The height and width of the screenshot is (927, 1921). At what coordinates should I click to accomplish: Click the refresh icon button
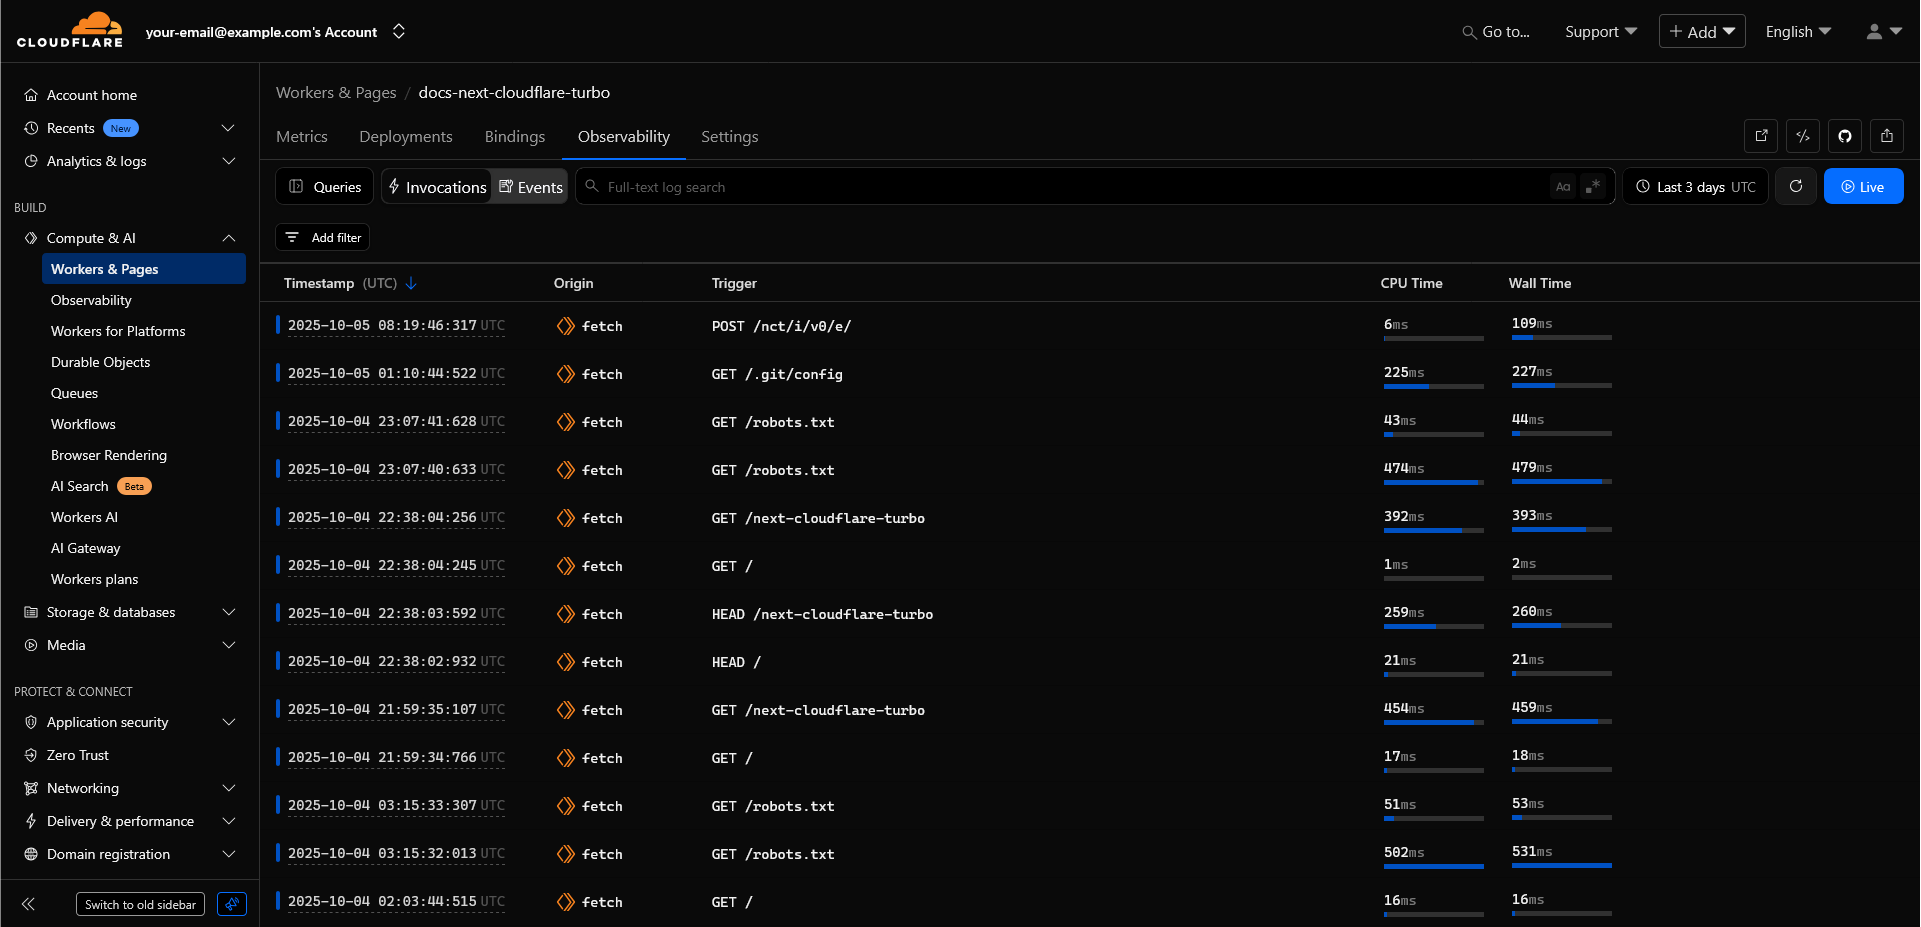[1796, 186]
